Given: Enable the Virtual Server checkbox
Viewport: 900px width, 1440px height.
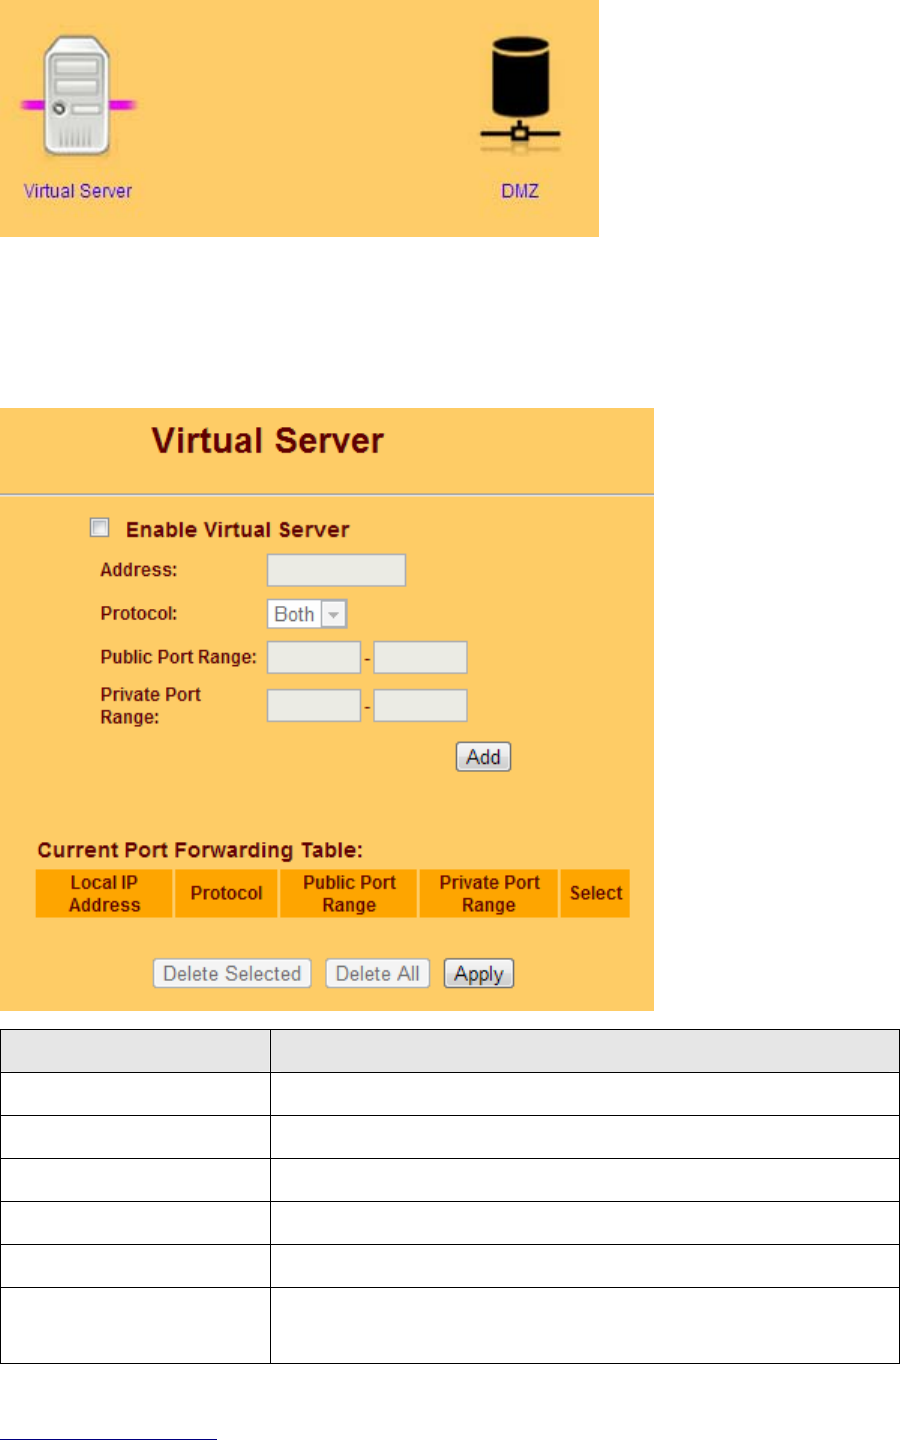Looking at the screenshot, I should (100, 527).
